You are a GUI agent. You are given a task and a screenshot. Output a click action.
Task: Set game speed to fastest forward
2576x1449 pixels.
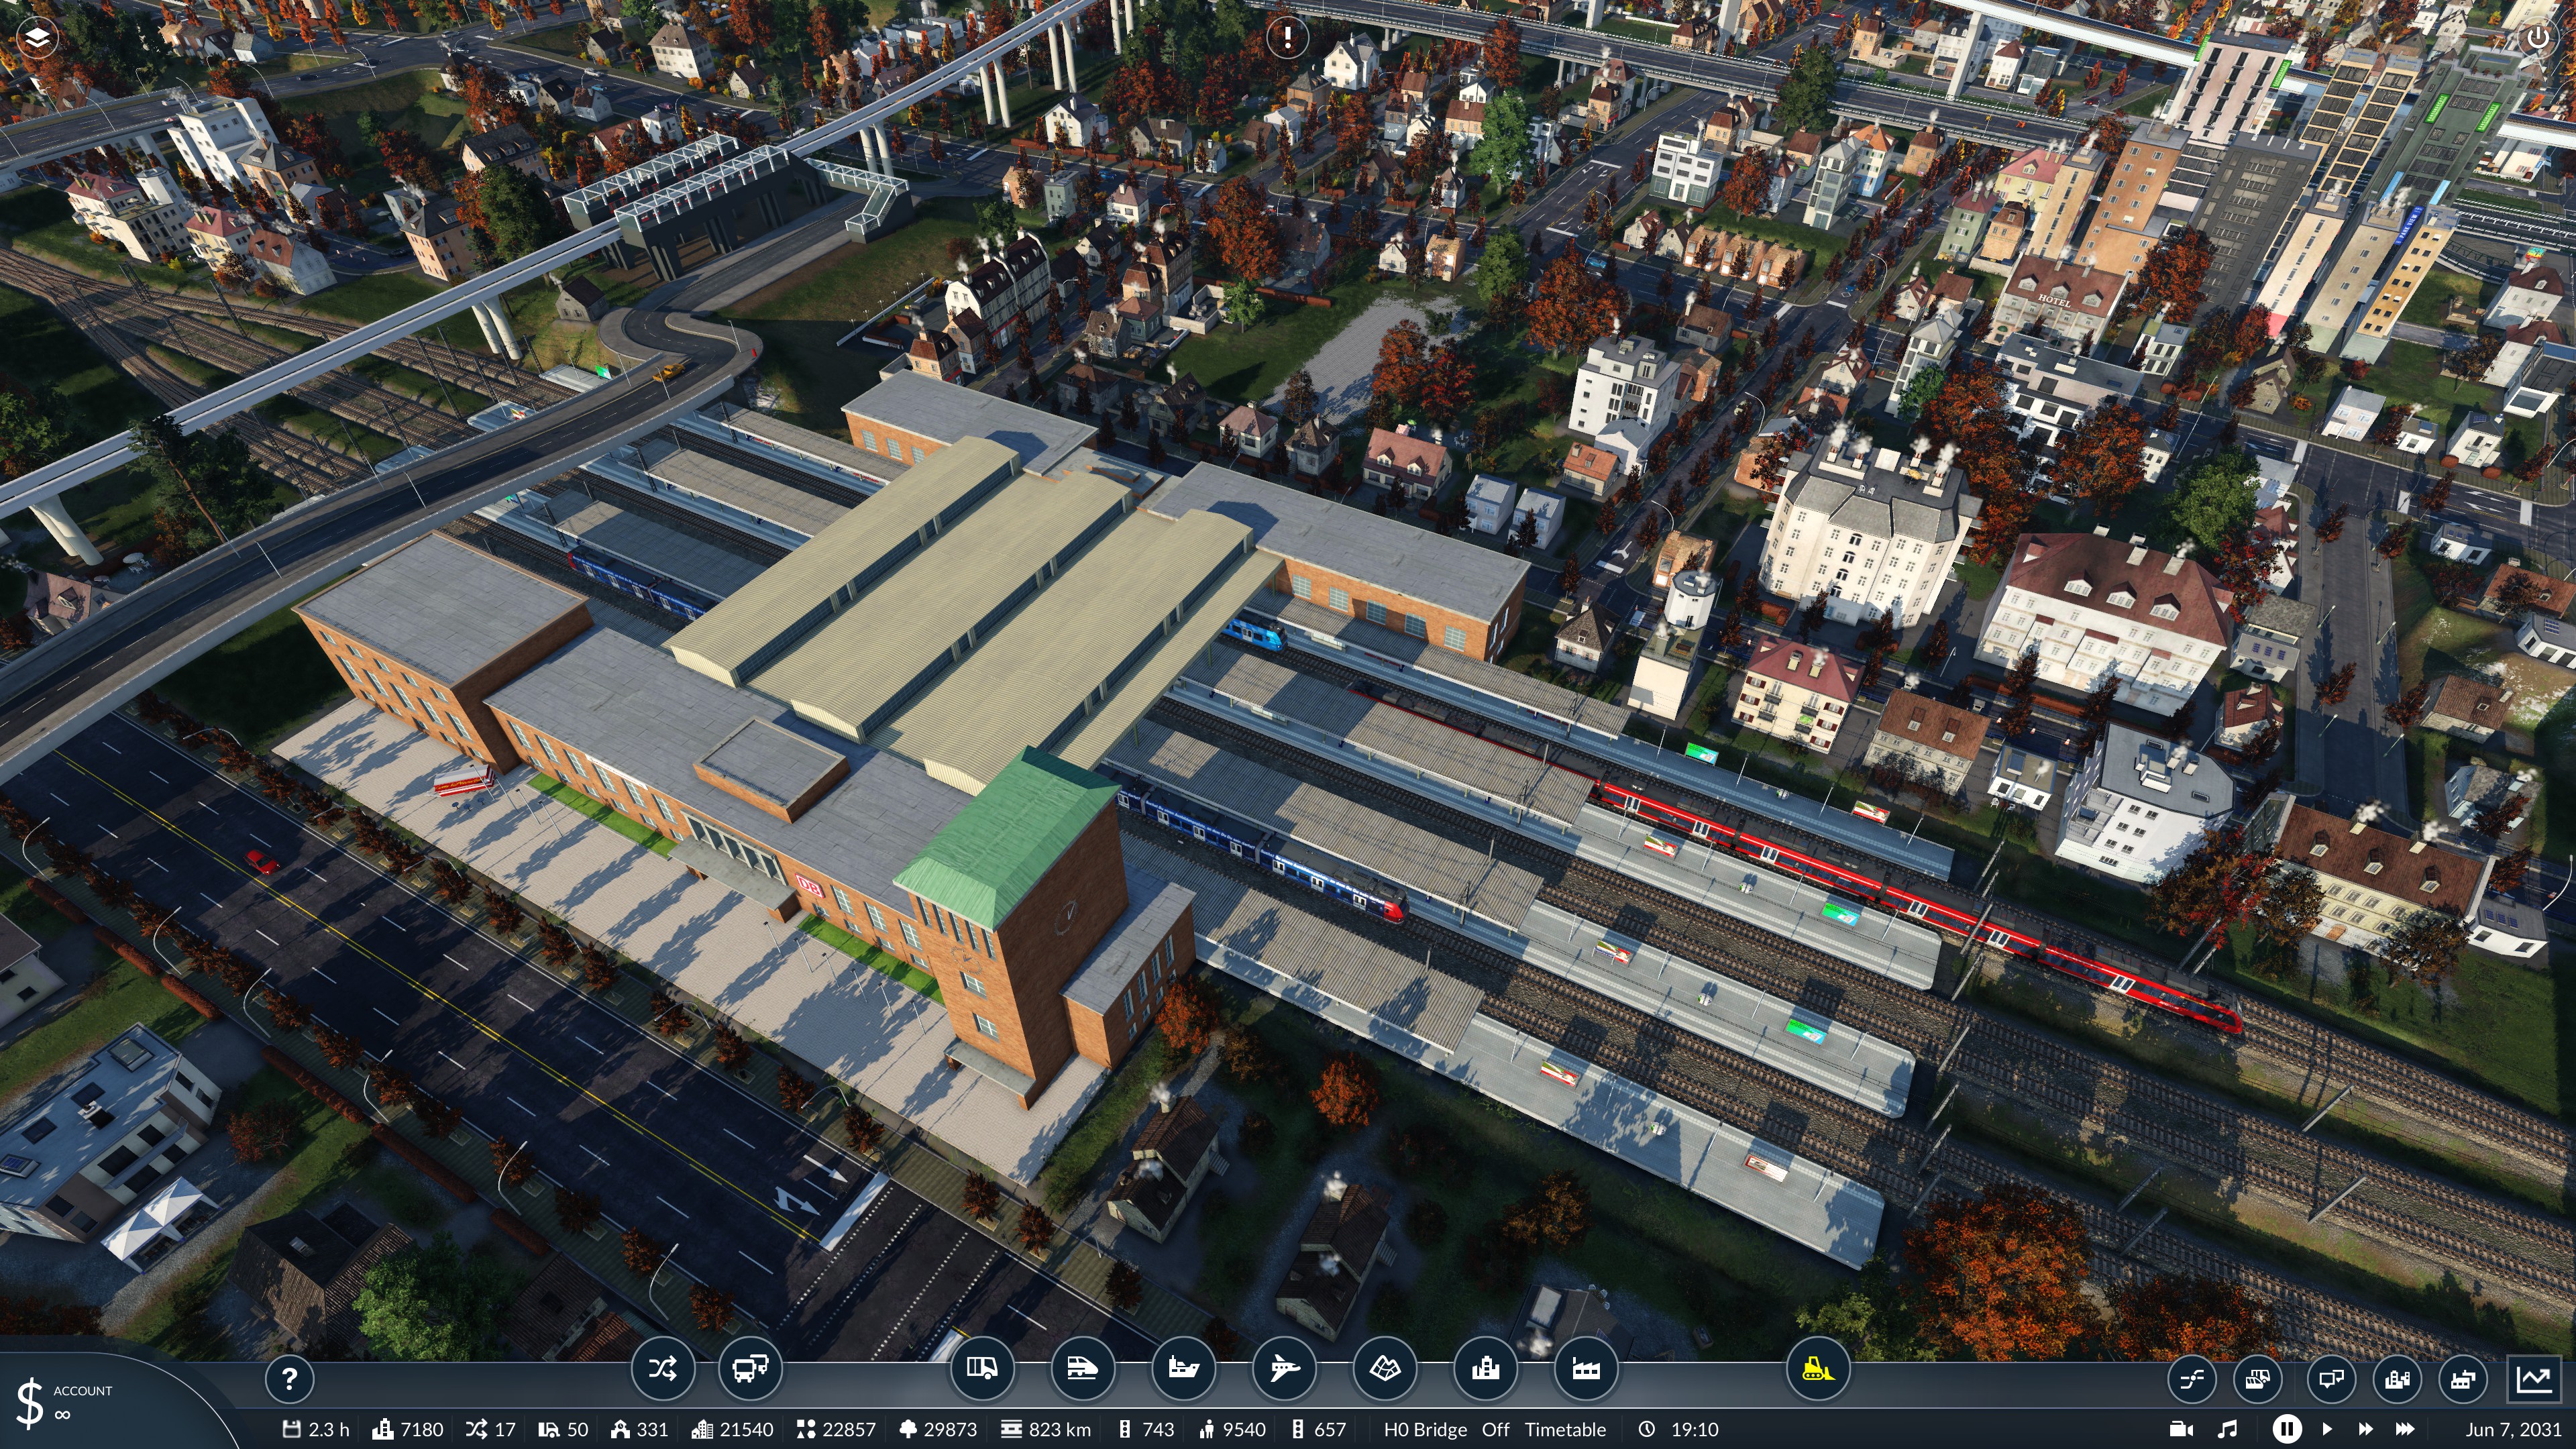point(2405,1429)
